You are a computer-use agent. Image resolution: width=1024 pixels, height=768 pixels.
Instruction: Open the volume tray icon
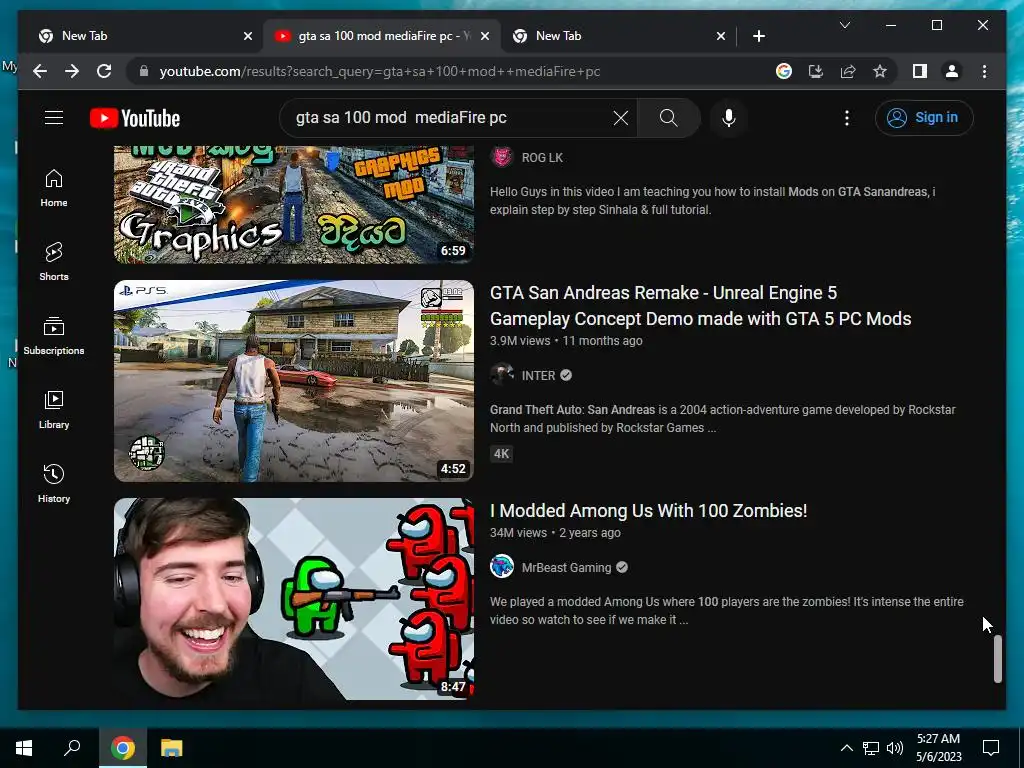[895, 748]
